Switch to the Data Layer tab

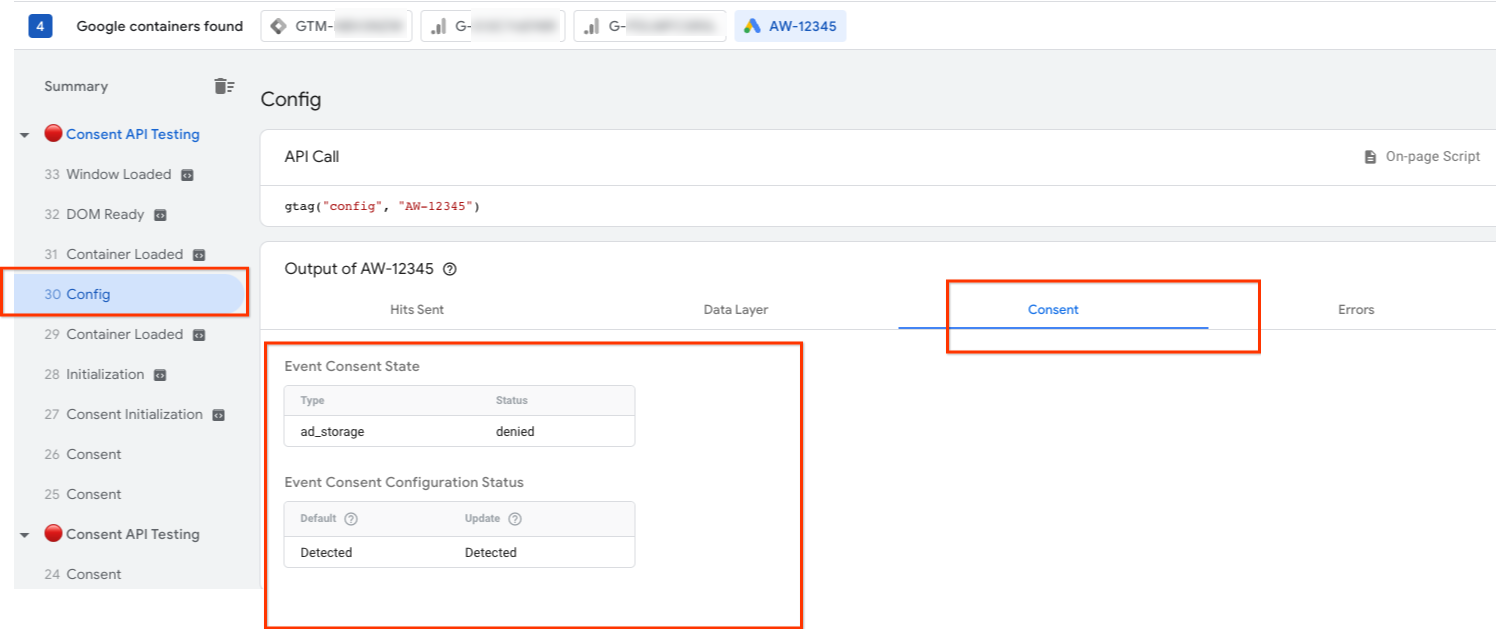[x=736, y=310]
